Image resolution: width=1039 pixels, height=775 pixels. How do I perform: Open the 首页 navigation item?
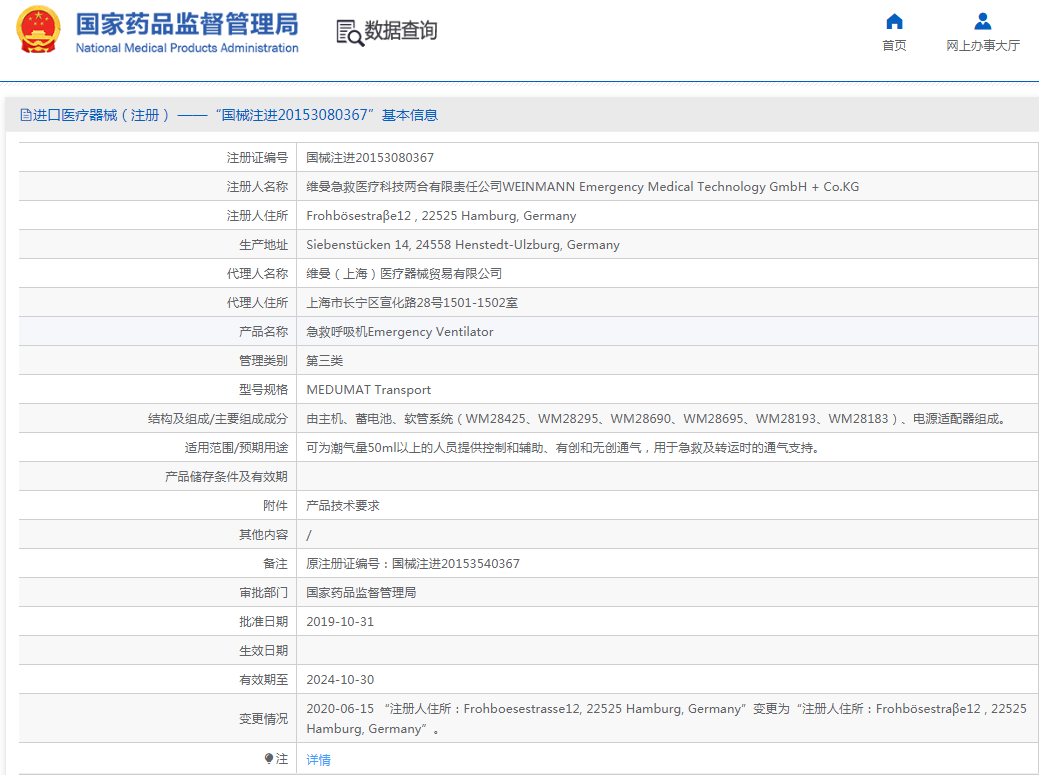894,46
